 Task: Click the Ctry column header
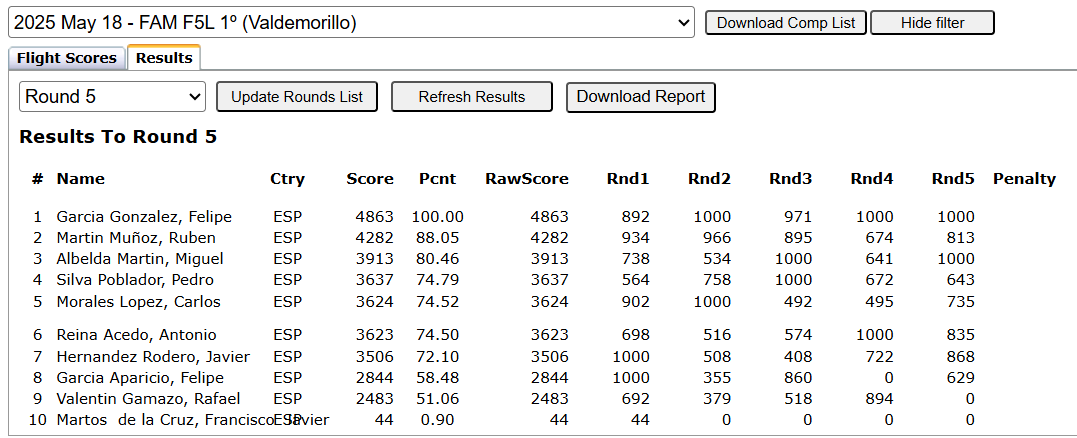point(287,179)
